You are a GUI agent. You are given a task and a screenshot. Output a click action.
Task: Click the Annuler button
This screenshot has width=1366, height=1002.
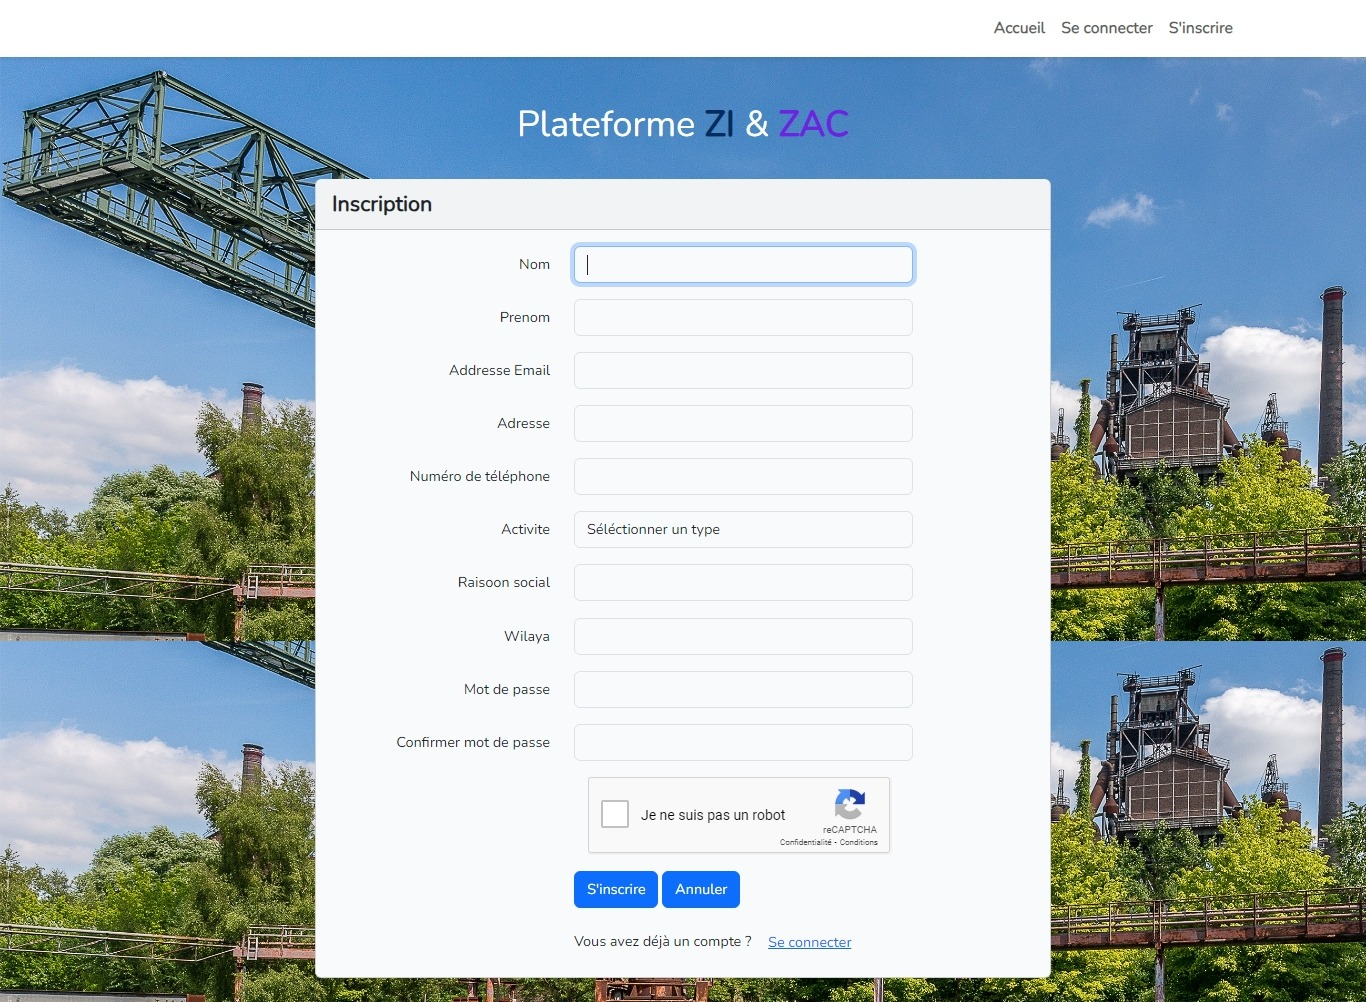point(700,889)
